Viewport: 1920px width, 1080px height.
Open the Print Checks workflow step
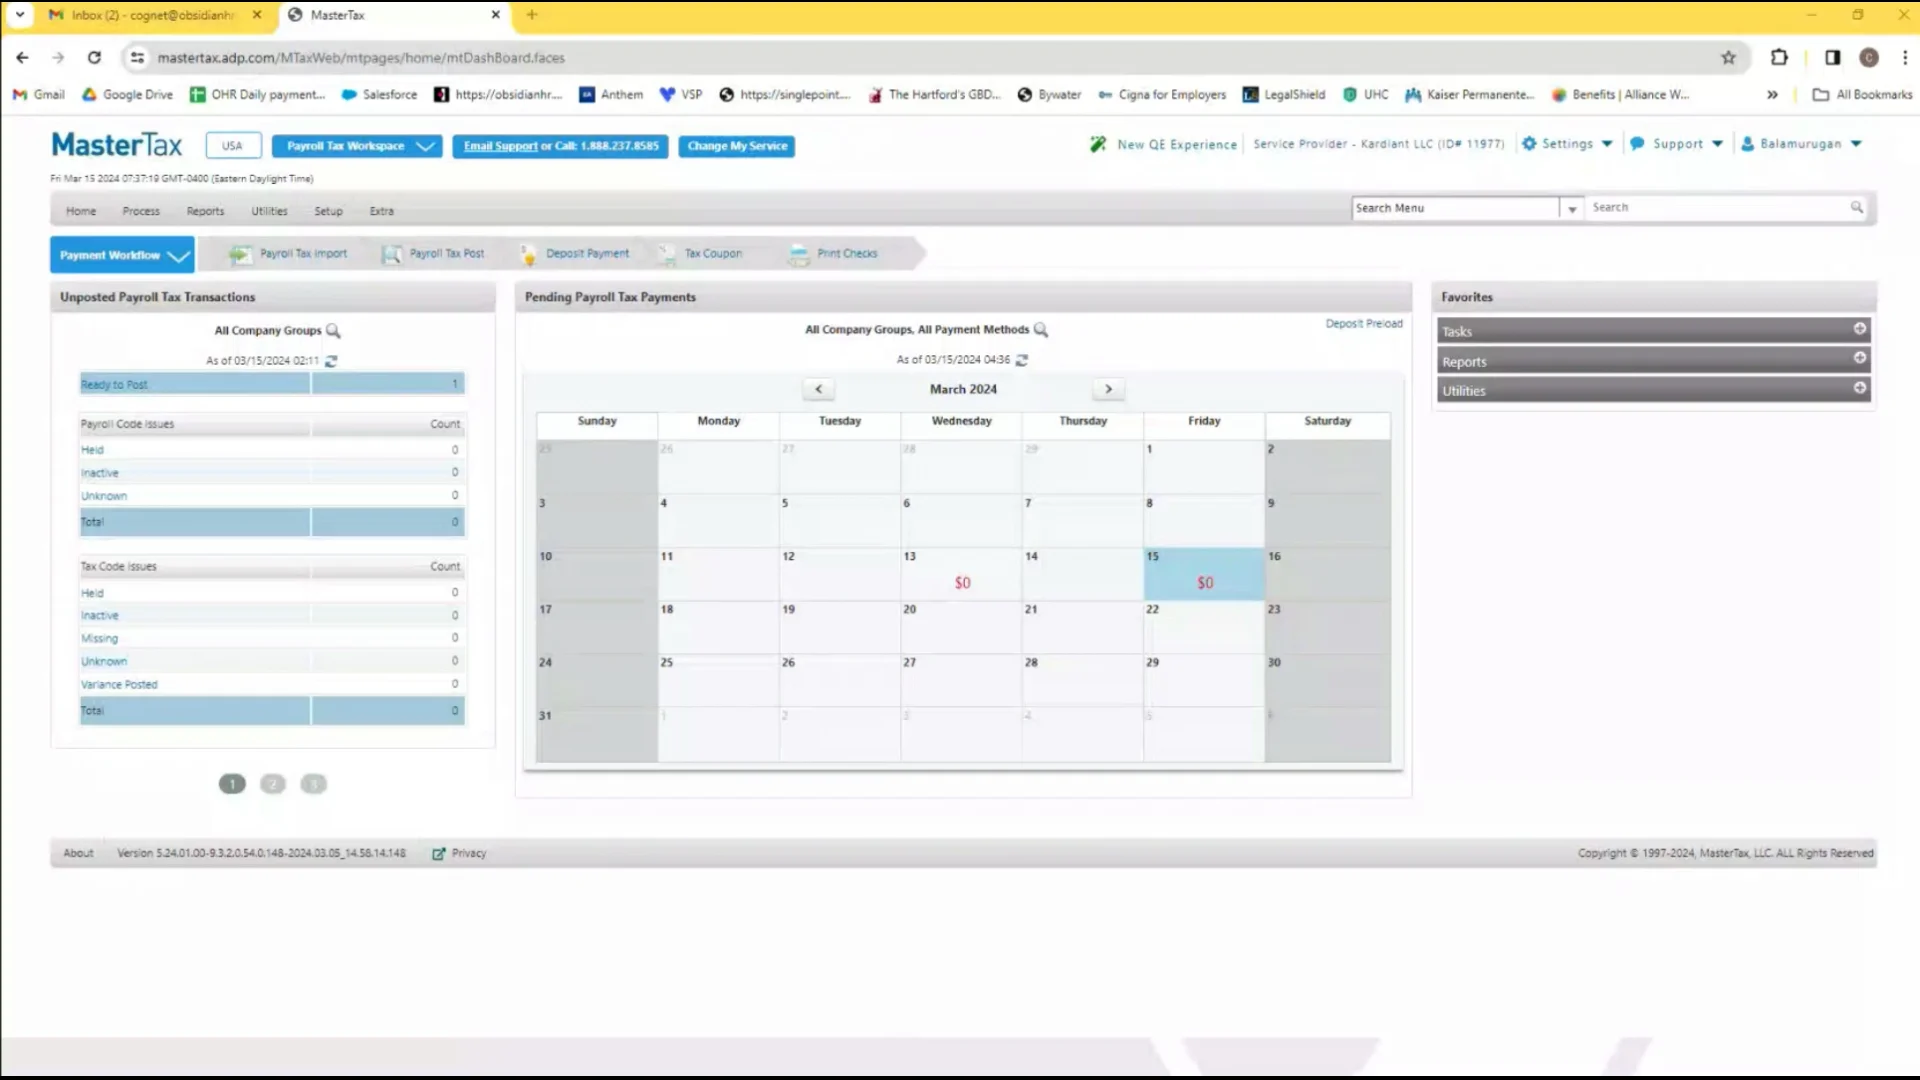[x=833, y=254]
